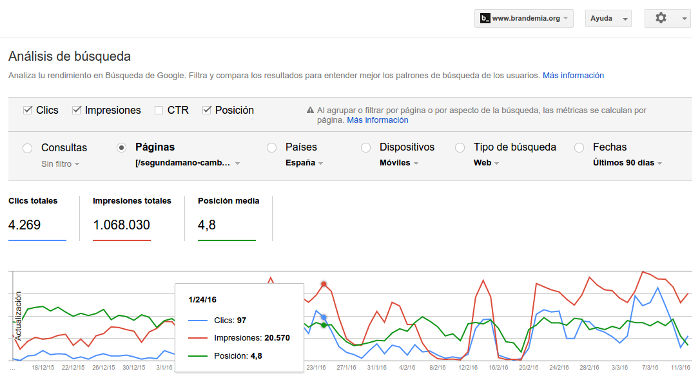The width and height of the screenshot is (700, 380).
Task: Enable the CTR checkbox
Action: click(x=158, y=110)
